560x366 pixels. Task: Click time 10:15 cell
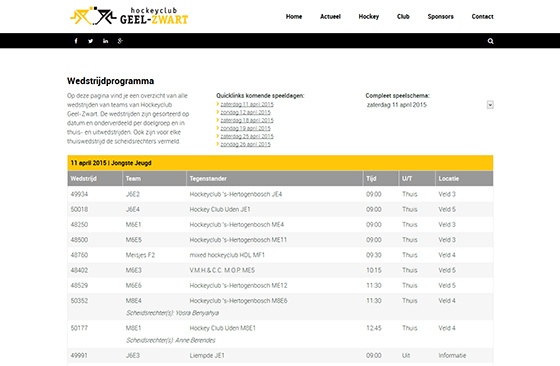pyautogui.click(x=374, y=270)
